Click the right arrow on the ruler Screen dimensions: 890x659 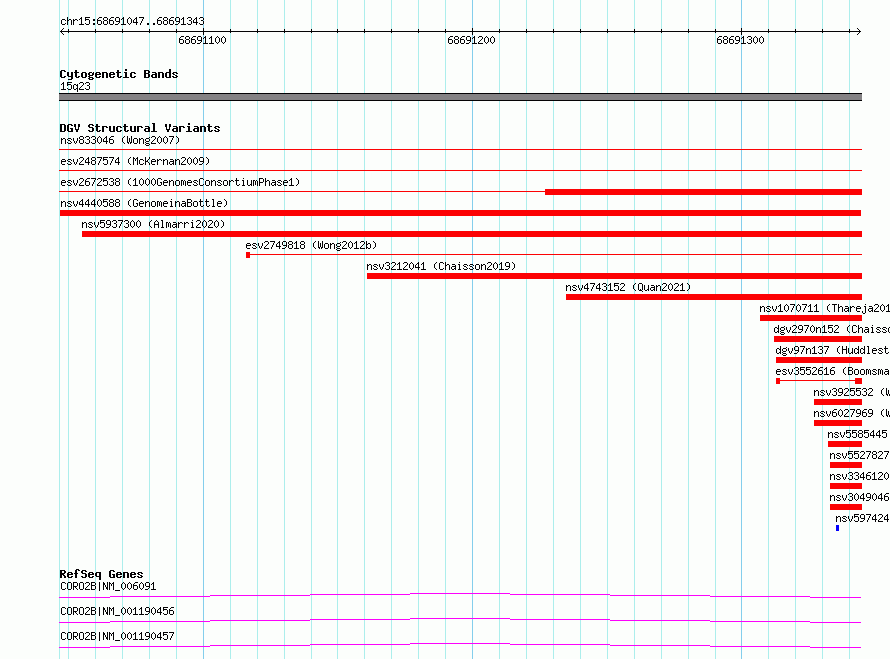click(858, 31)
